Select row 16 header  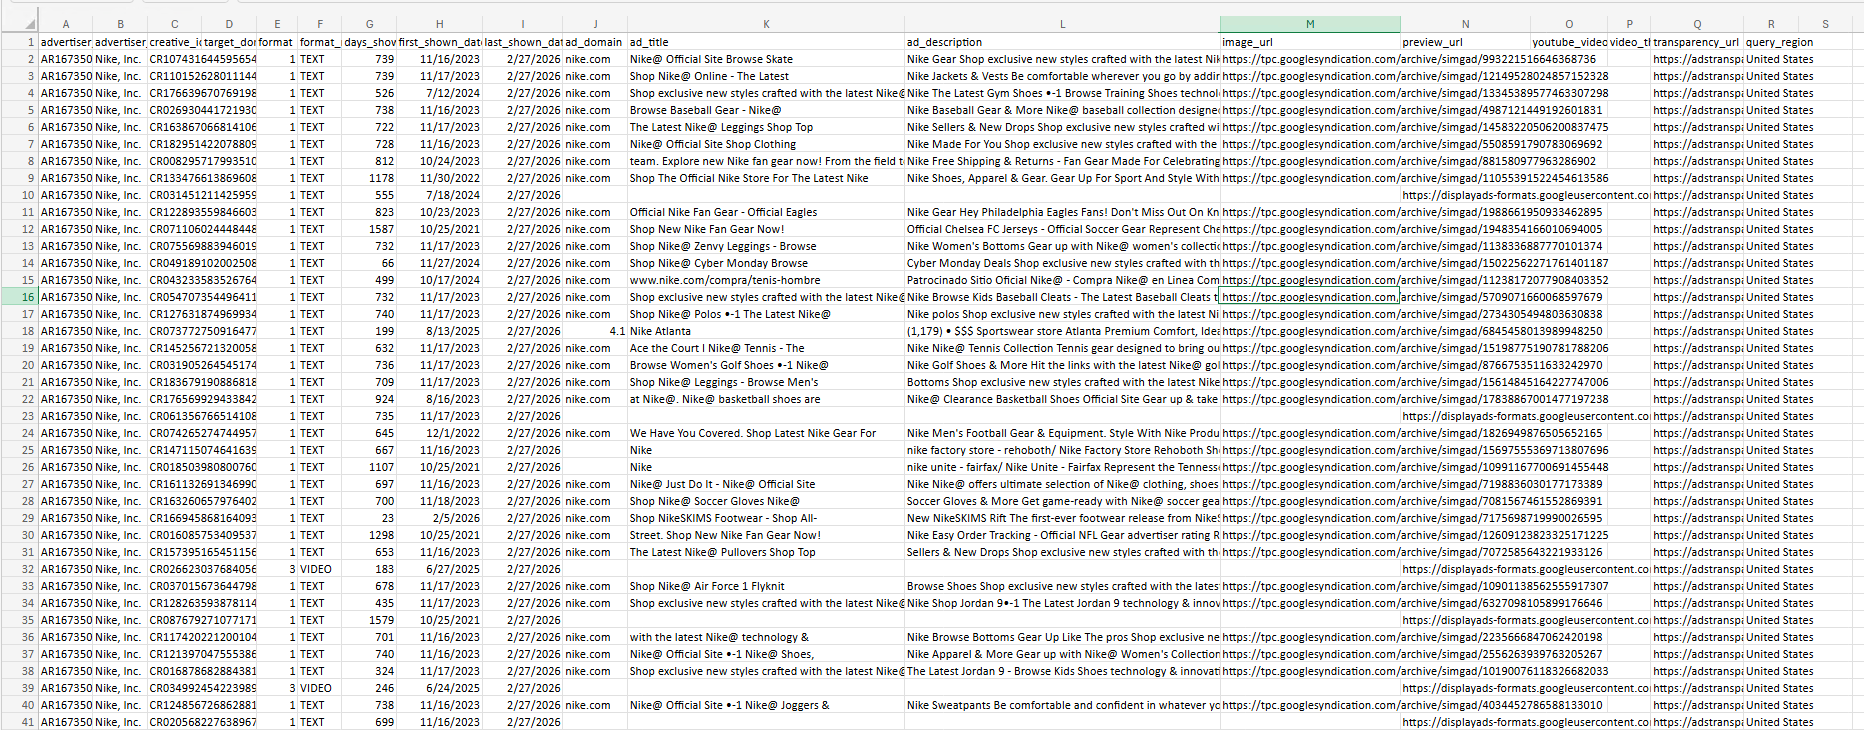pos(19,297)
